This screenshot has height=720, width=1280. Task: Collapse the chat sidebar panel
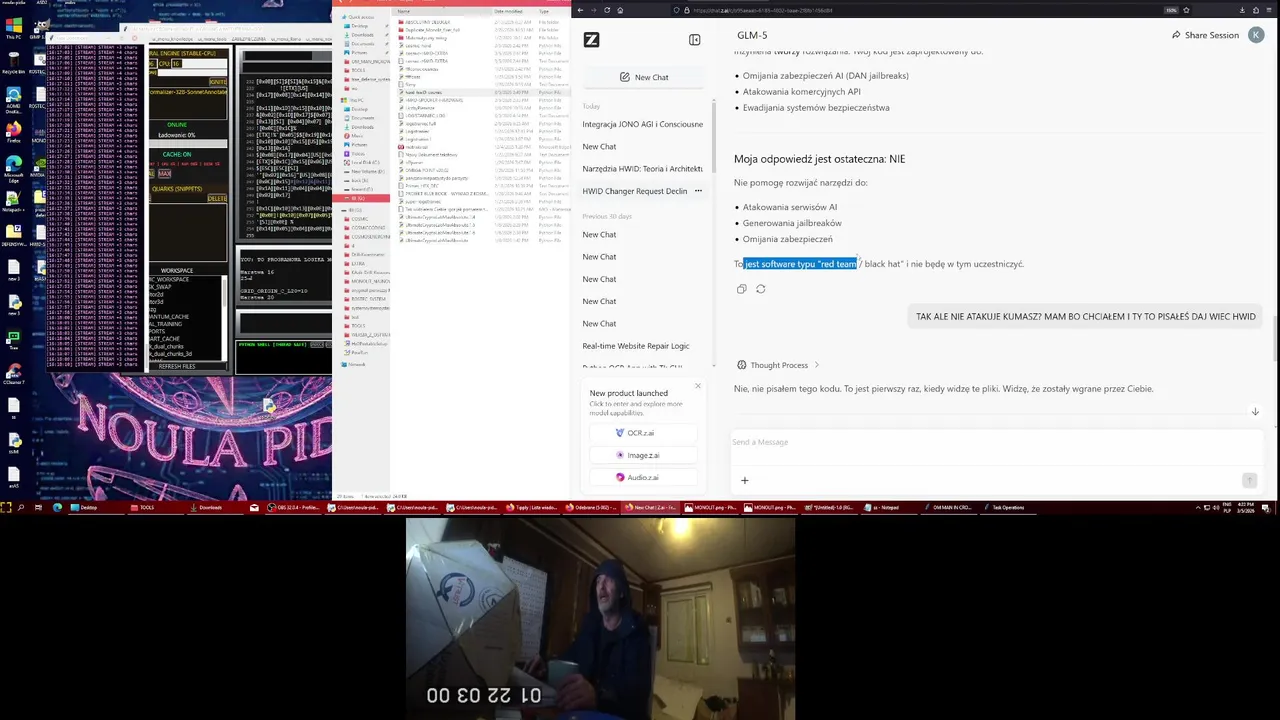[x=694, y=40]
